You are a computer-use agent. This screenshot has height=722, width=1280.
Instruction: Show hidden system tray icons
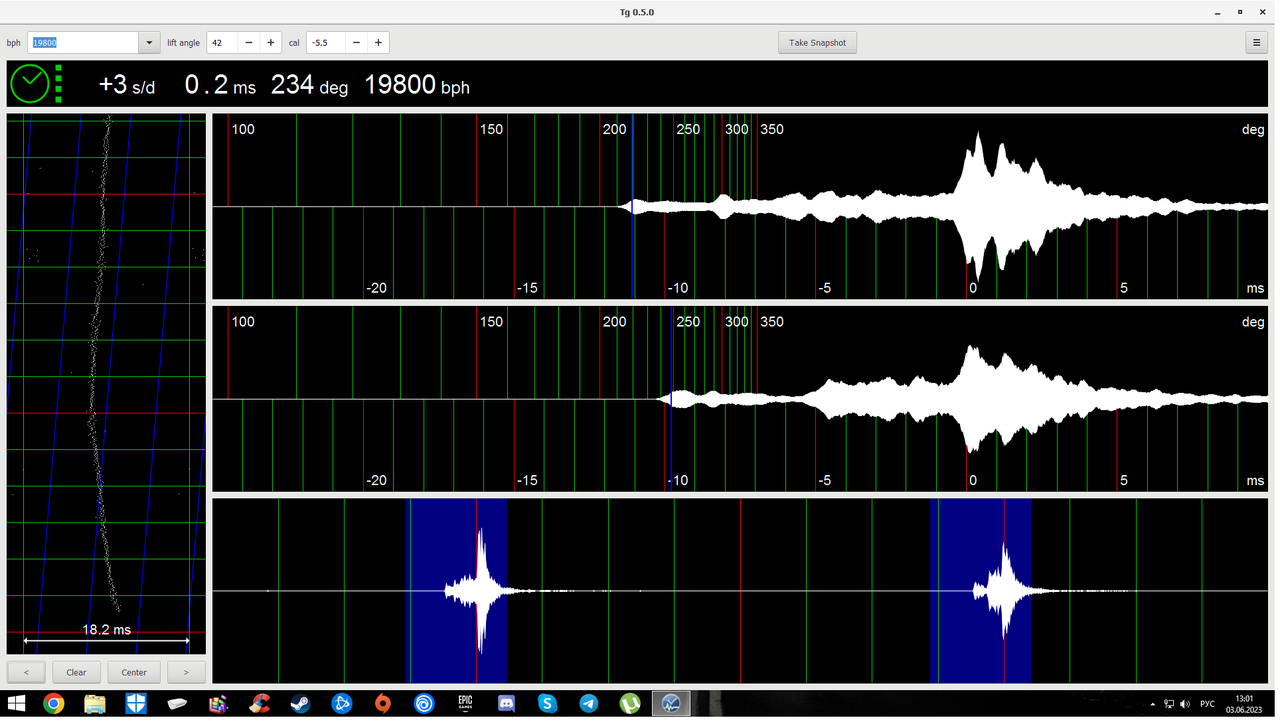[x=1152, y=705]
